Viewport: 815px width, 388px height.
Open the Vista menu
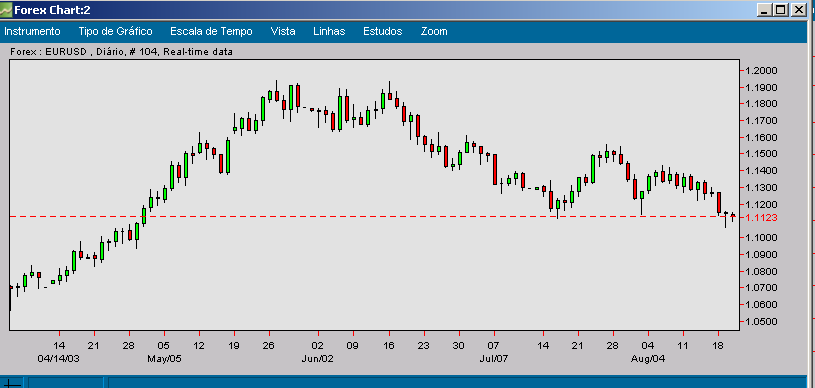coord(283,31)
